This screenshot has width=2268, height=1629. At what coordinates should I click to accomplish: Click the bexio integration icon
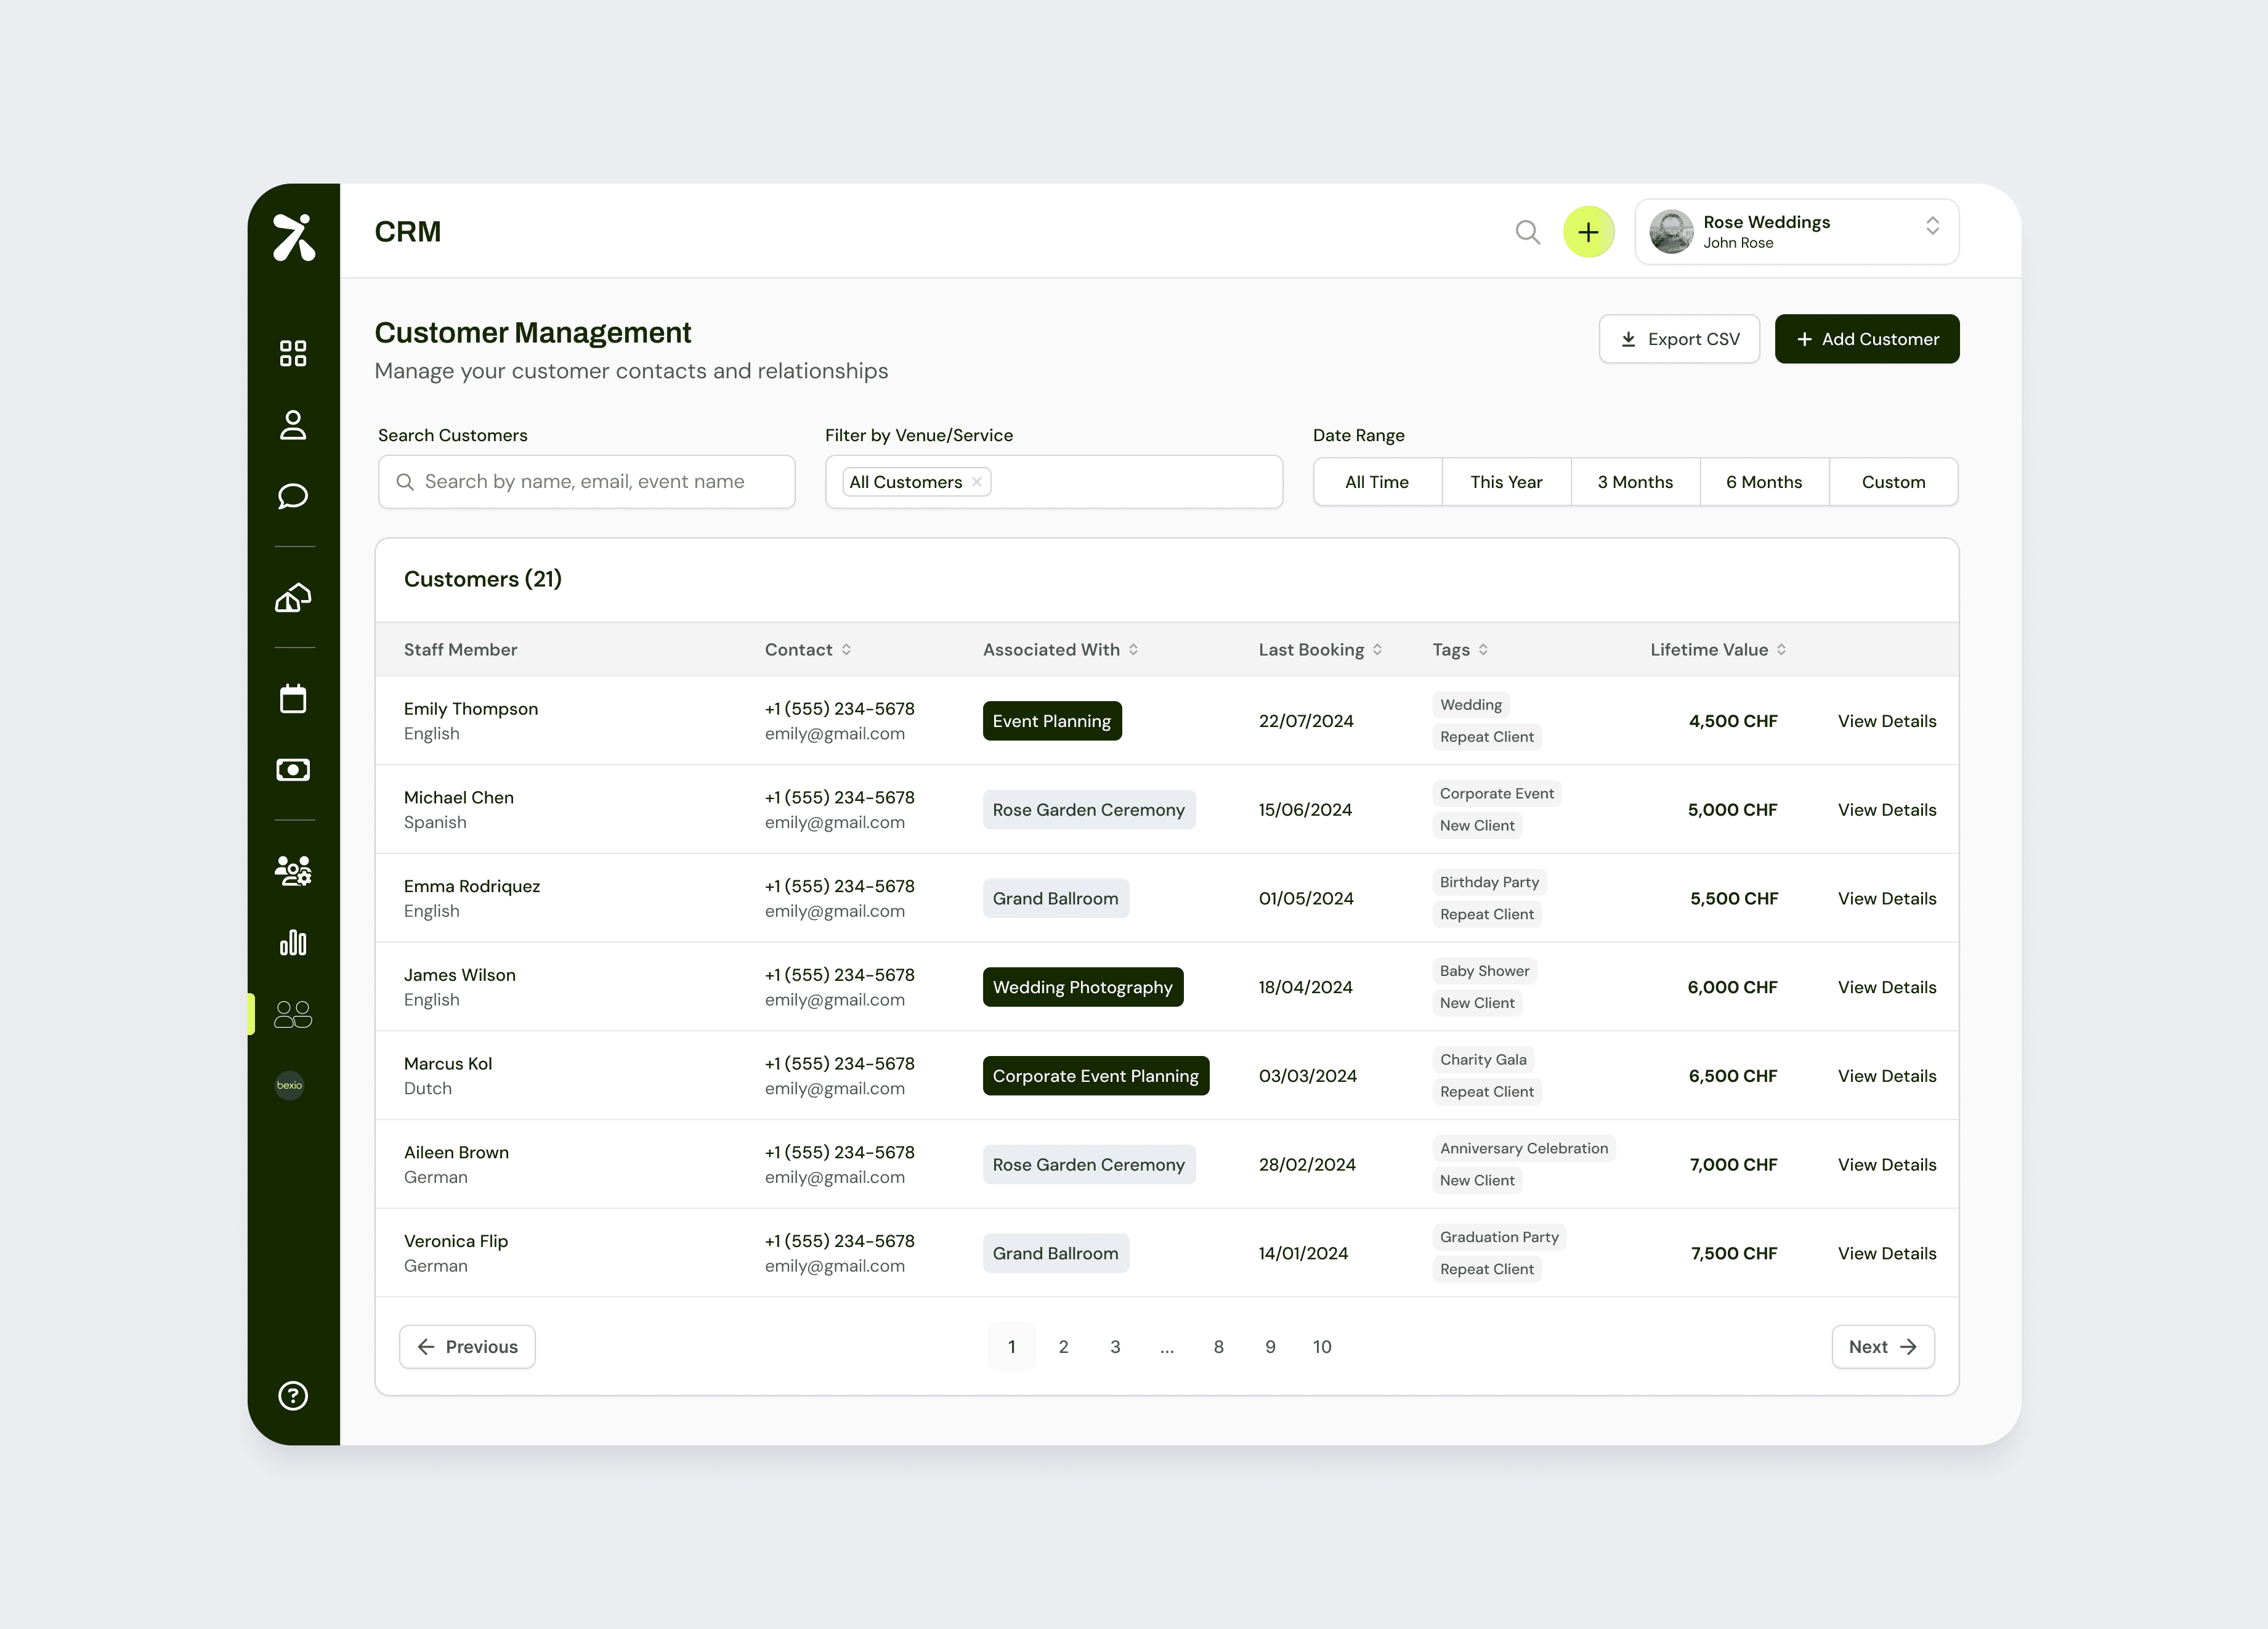tap(290, 1085)
